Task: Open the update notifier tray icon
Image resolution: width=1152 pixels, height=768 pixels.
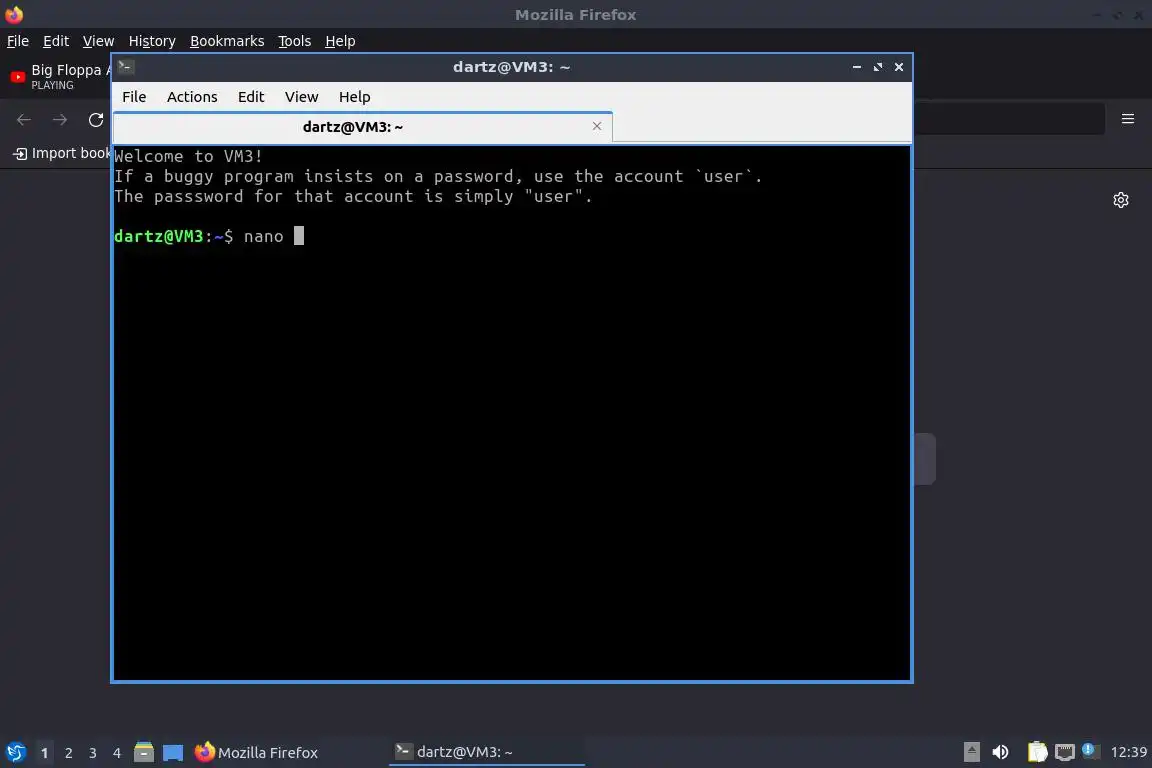Action: (x=1090, y=750)
